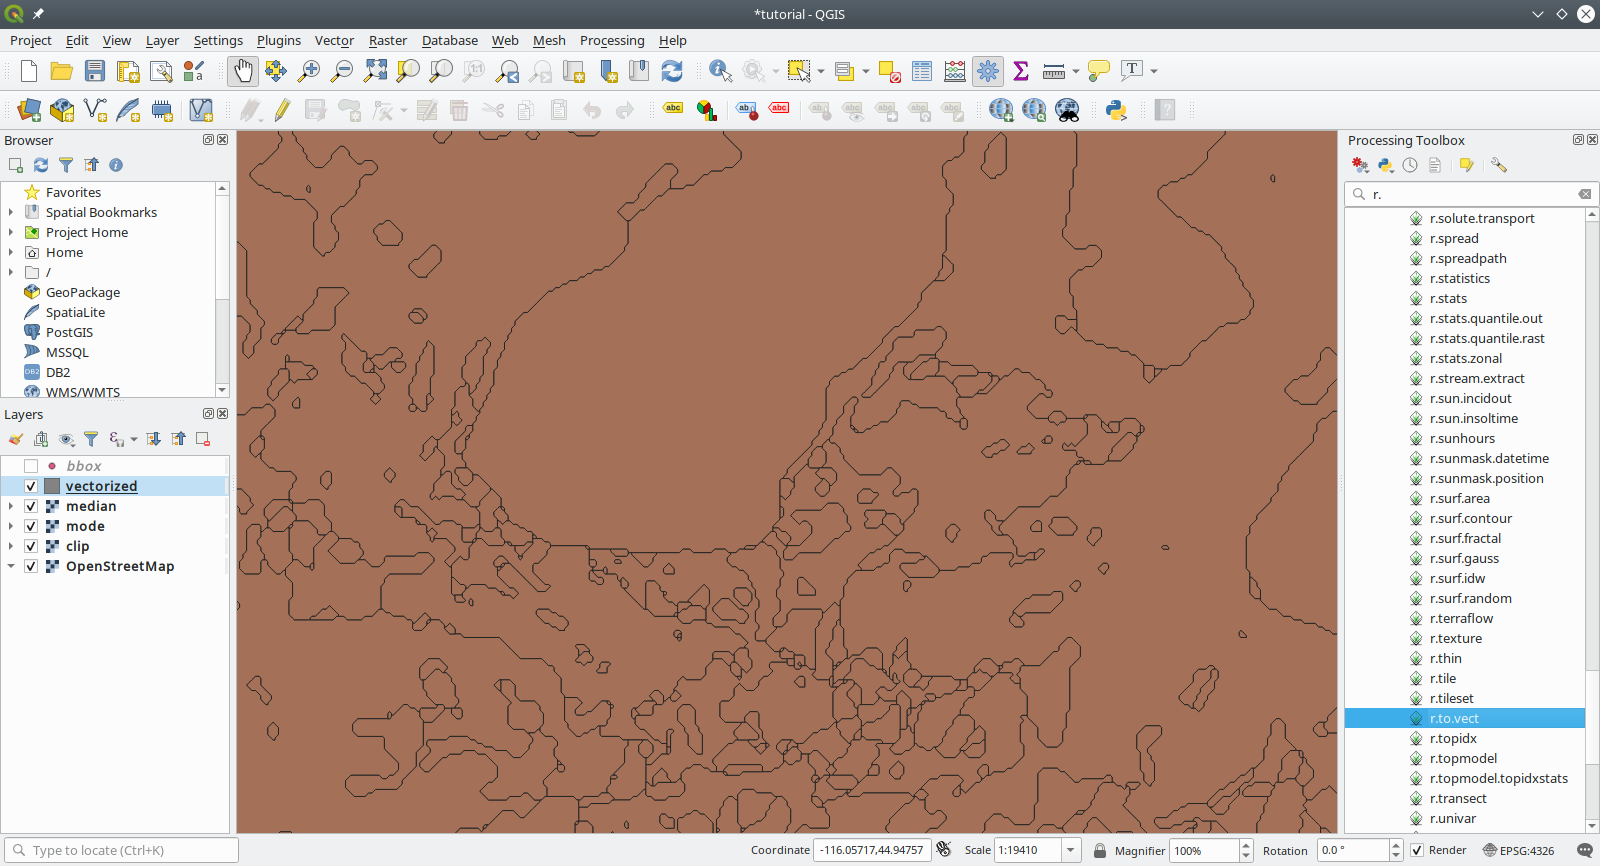Expand the clip layer node
1600x866 pixels.
coord(11,546)
